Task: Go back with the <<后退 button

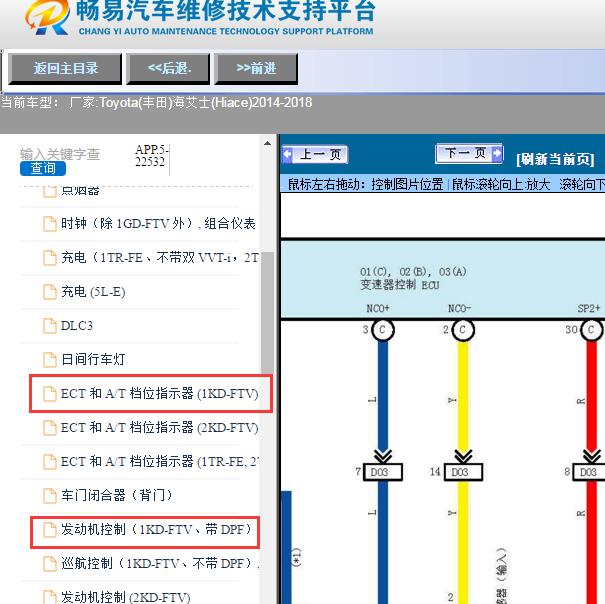Action: point(168,69)
